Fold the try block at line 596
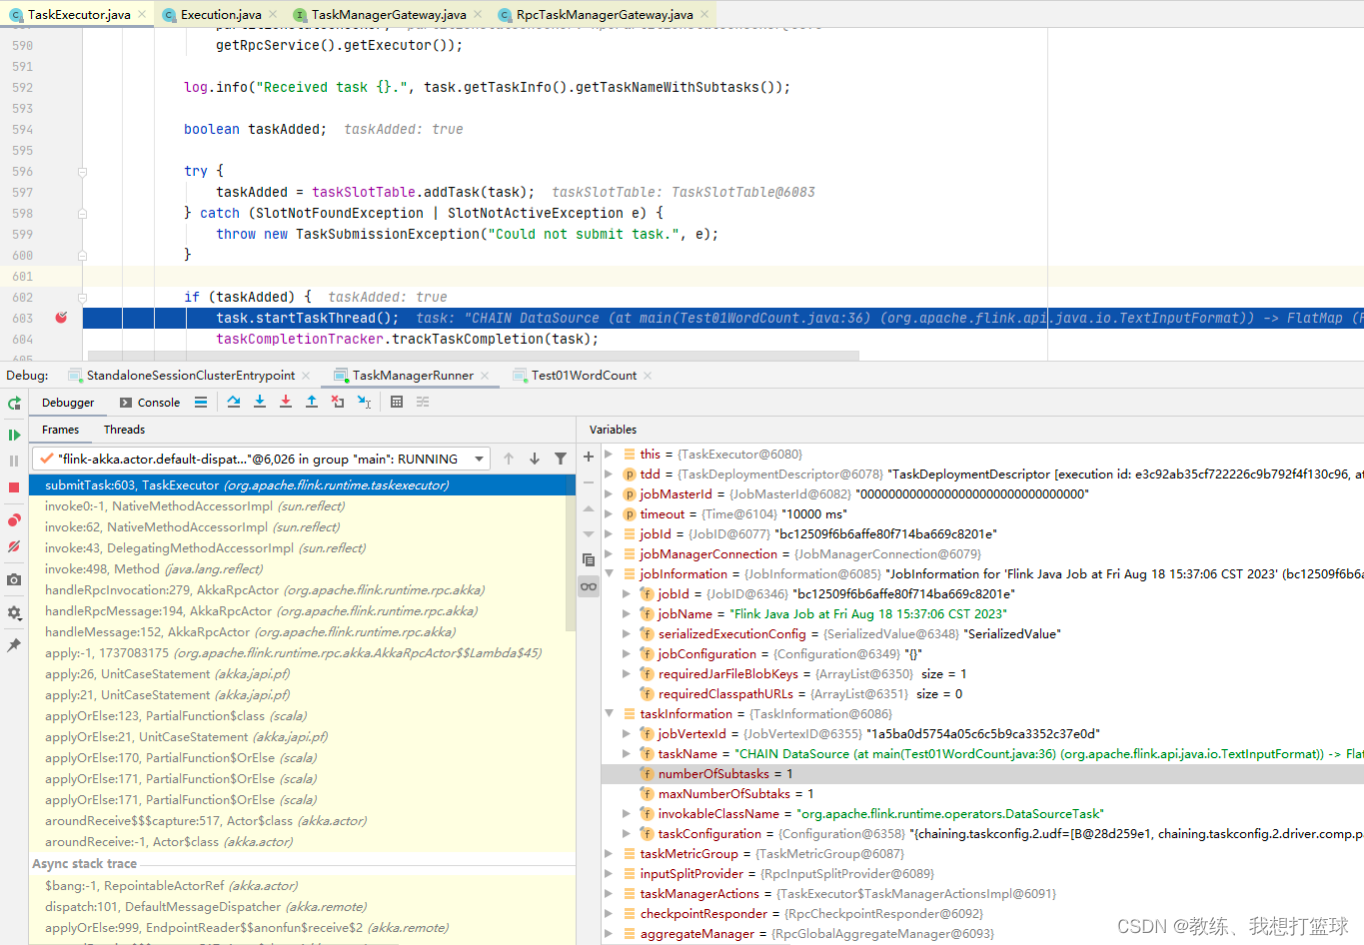The width and height of the screenshot is (1364, 945). [x=82, y=172]
